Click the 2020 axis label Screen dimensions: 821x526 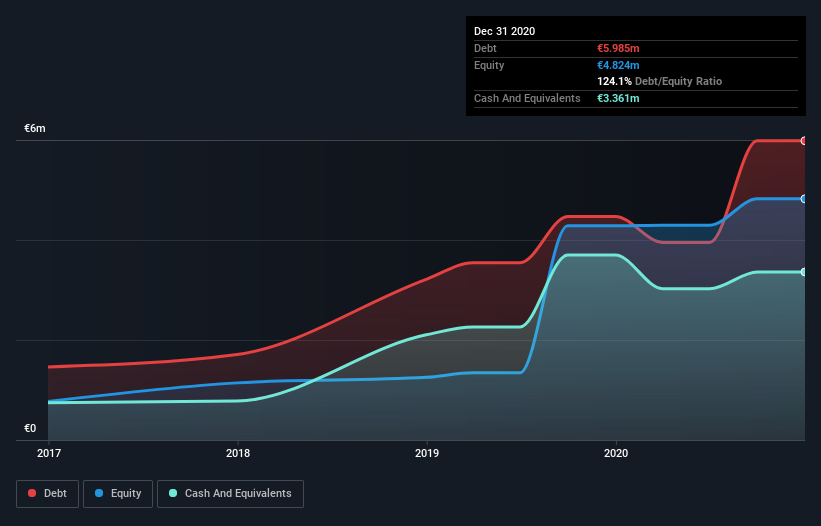(616, 453)
